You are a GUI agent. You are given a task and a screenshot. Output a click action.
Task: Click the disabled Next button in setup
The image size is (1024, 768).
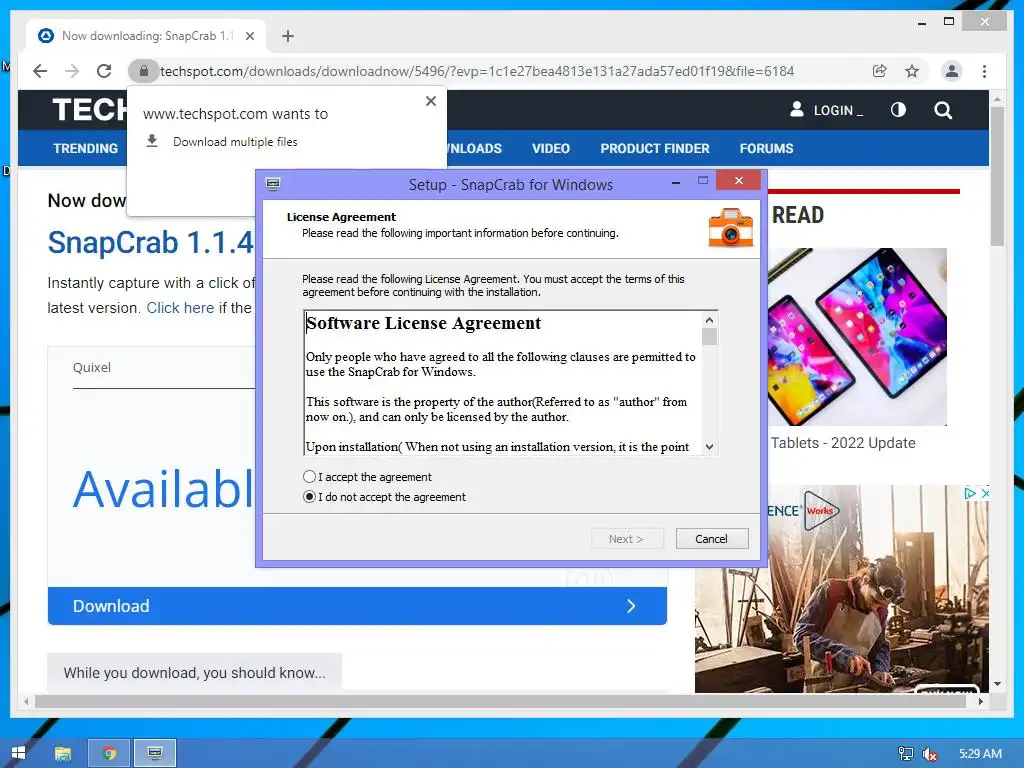[x=626, y=539]
